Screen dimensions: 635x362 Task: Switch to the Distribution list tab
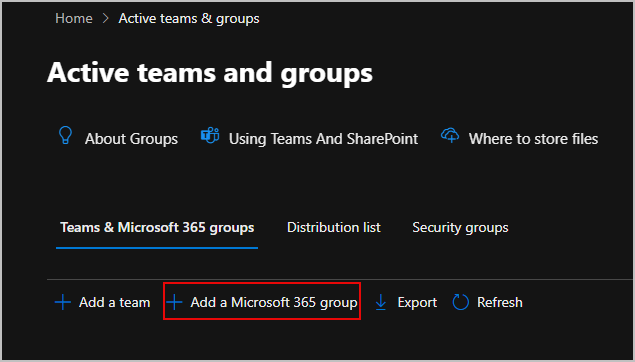pos(334,228)
